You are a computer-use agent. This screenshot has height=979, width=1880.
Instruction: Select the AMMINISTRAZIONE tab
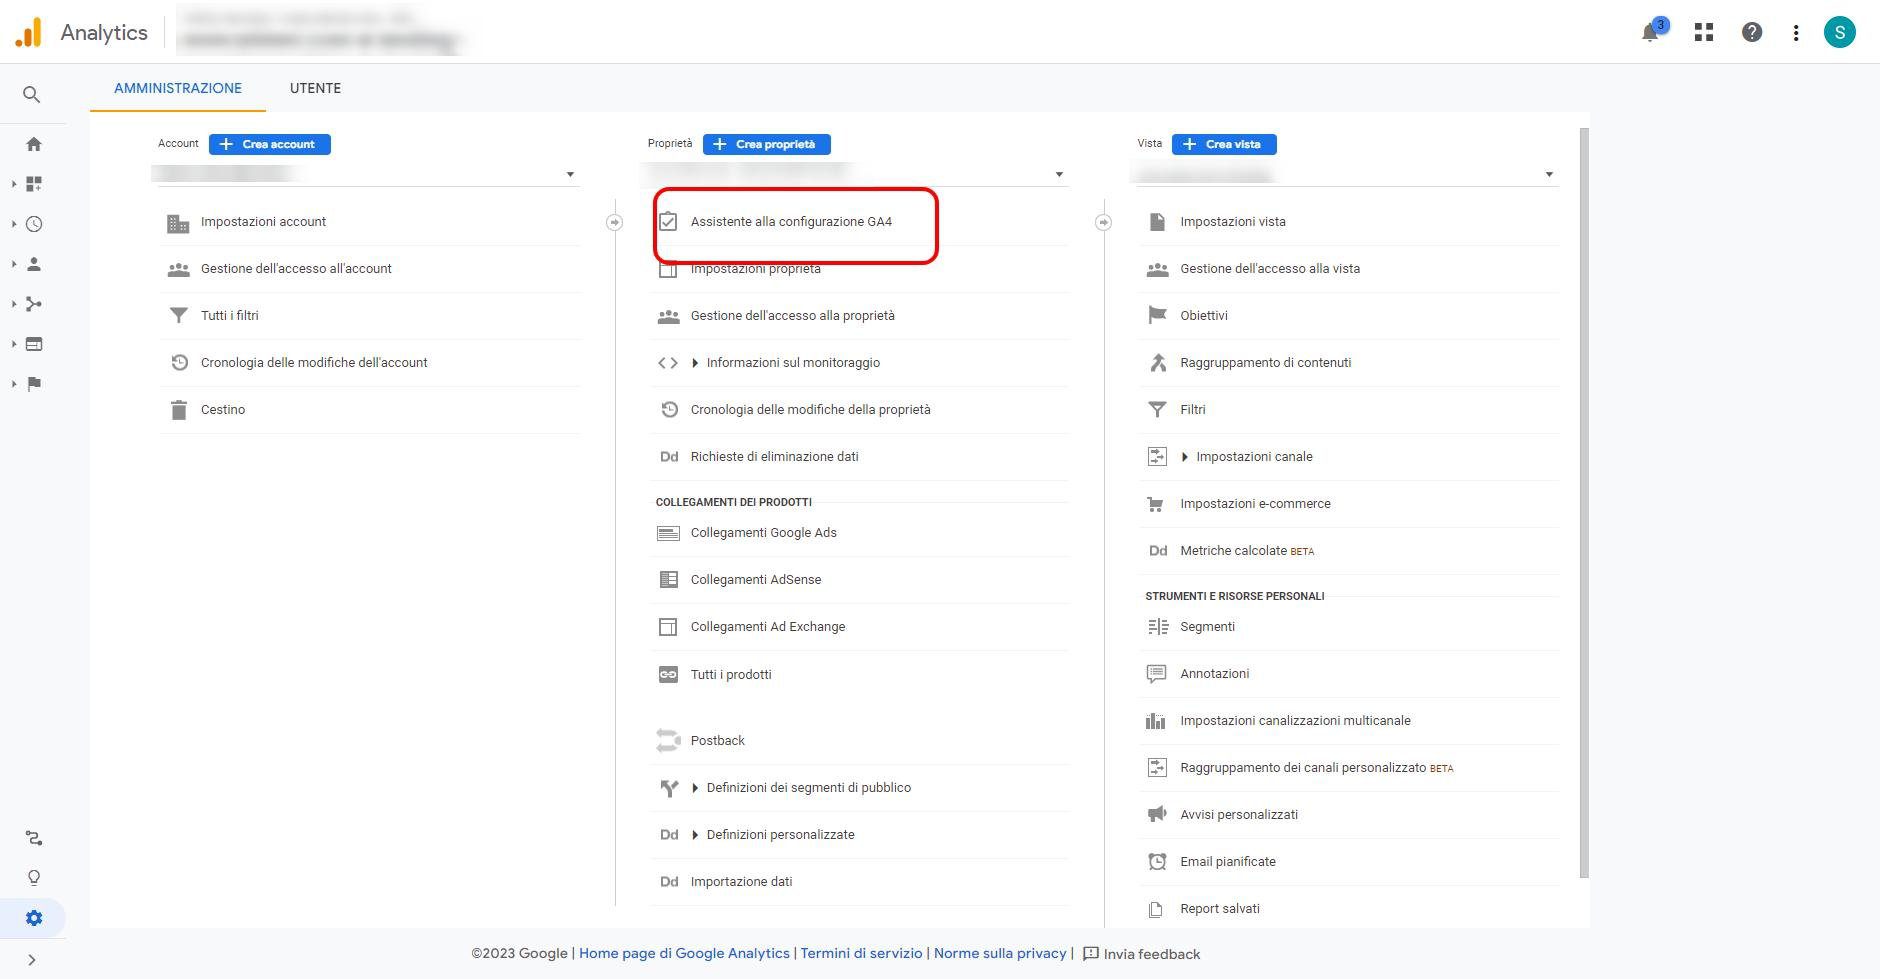click(x=178, y=88)
